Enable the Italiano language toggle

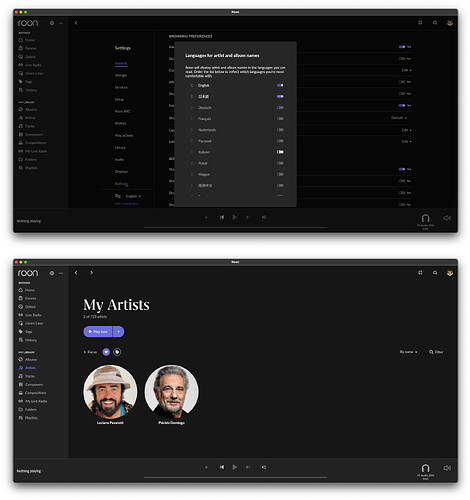(x=280, y=152)
